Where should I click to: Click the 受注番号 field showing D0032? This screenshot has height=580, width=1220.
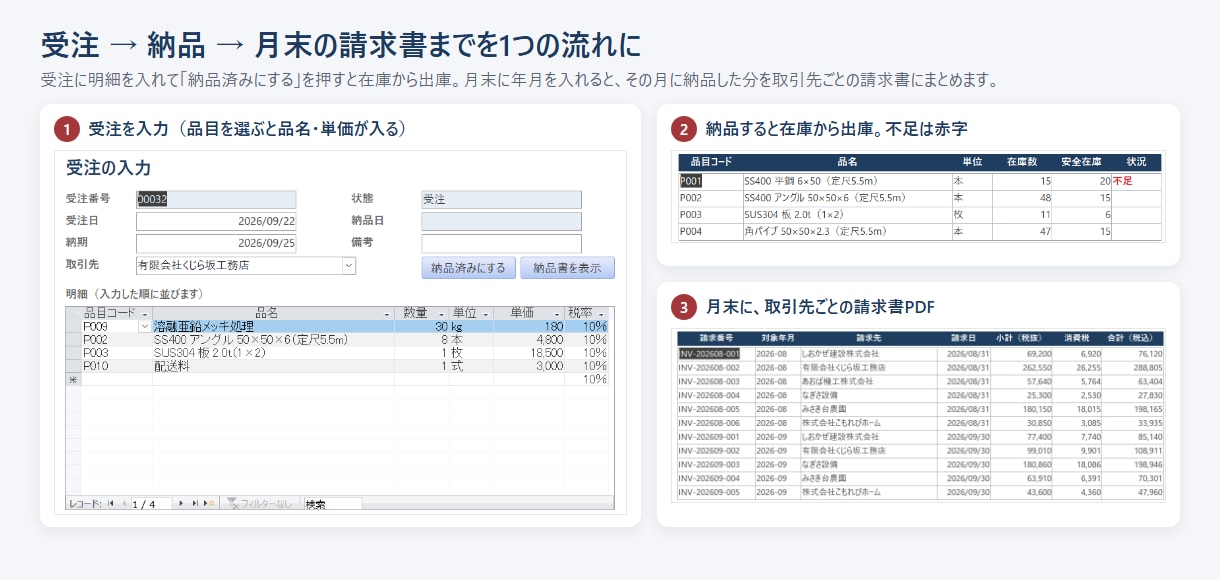pyautogui.click(x=216, y=199)
